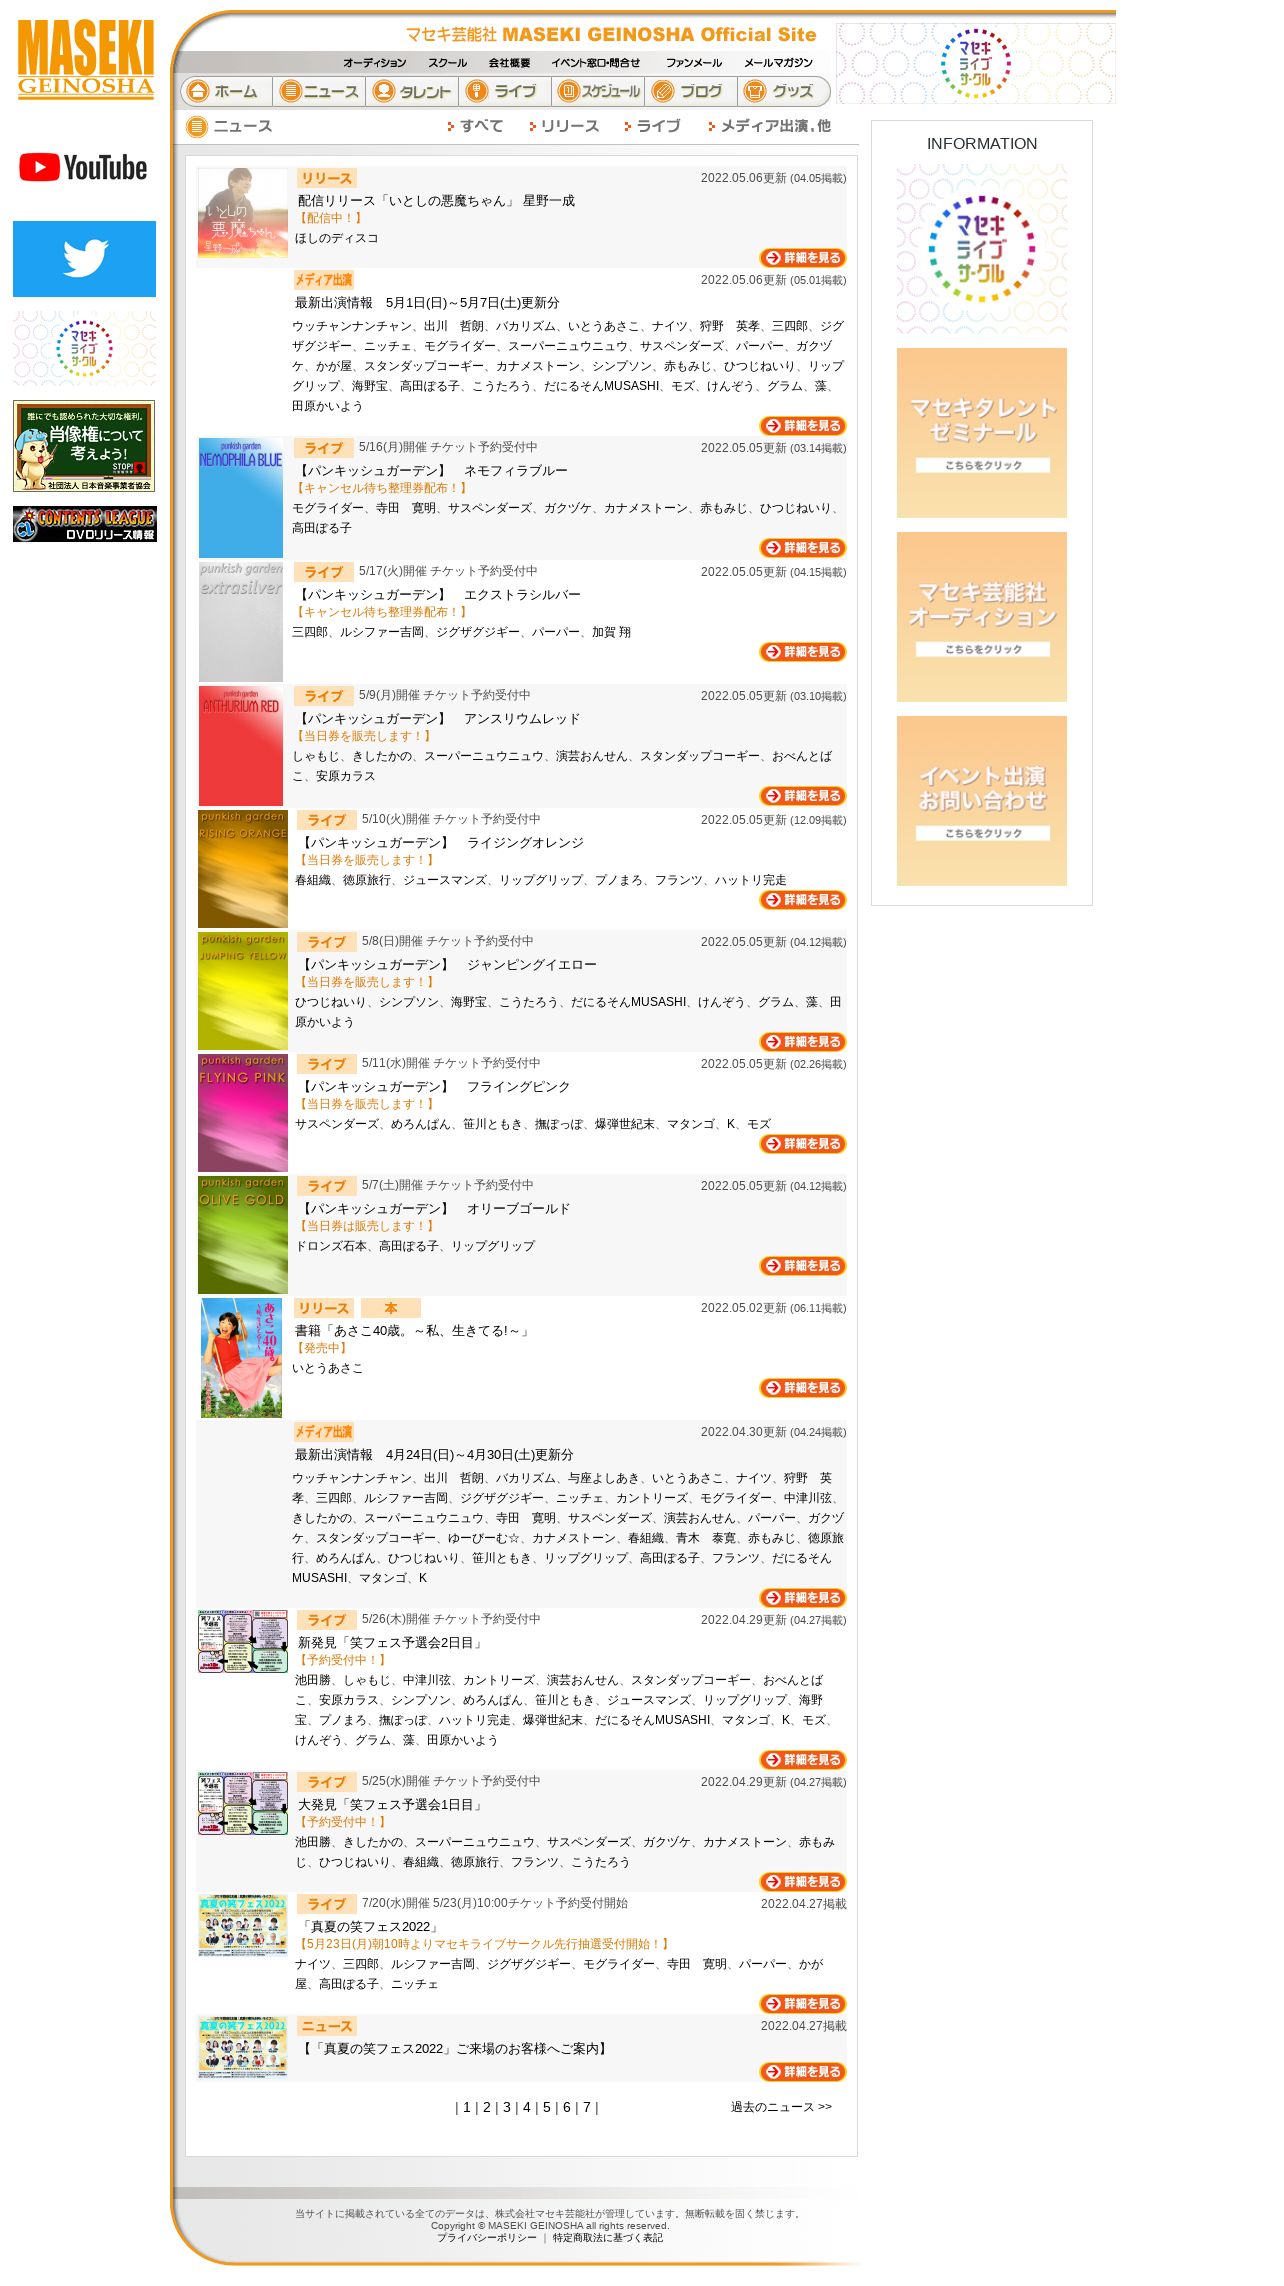Open OLIVE GOLD thumbnail
This screenshot has height=2286, width=1284.
[243, 1235]
